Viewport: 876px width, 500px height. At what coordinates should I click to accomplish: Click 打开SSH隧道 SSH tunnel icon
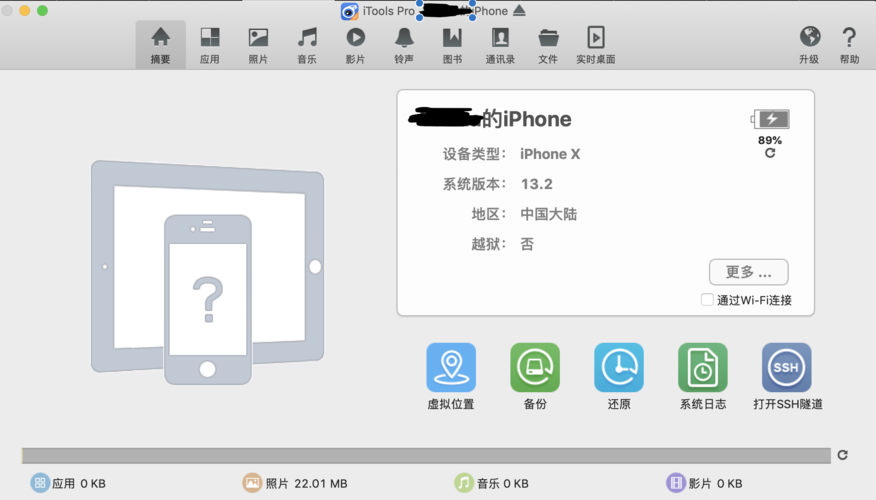coord(787,368)
